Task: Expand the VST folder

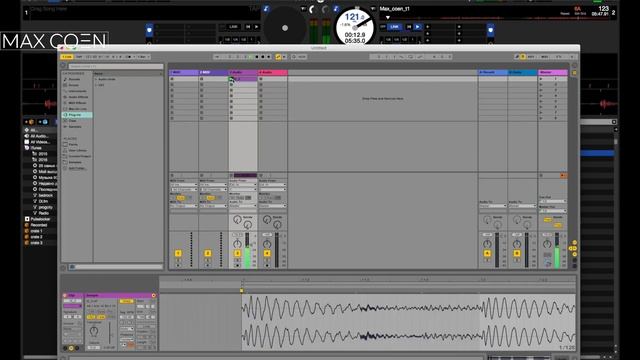Action: tap(100, 85)
